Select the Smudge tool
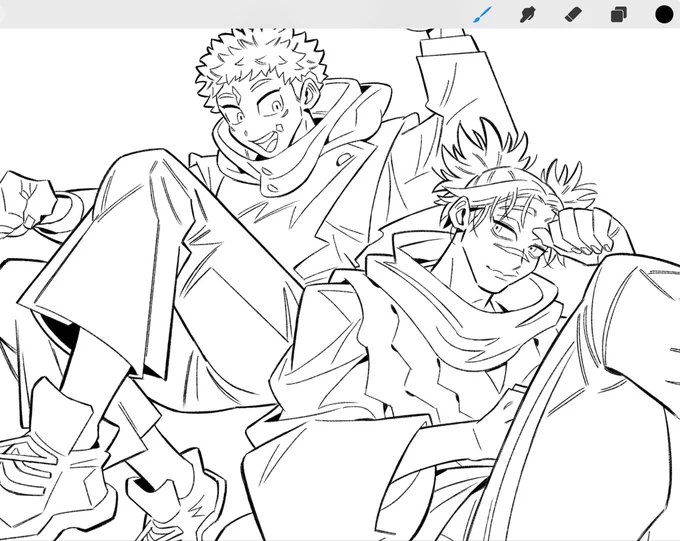 [x=528, y=15]
